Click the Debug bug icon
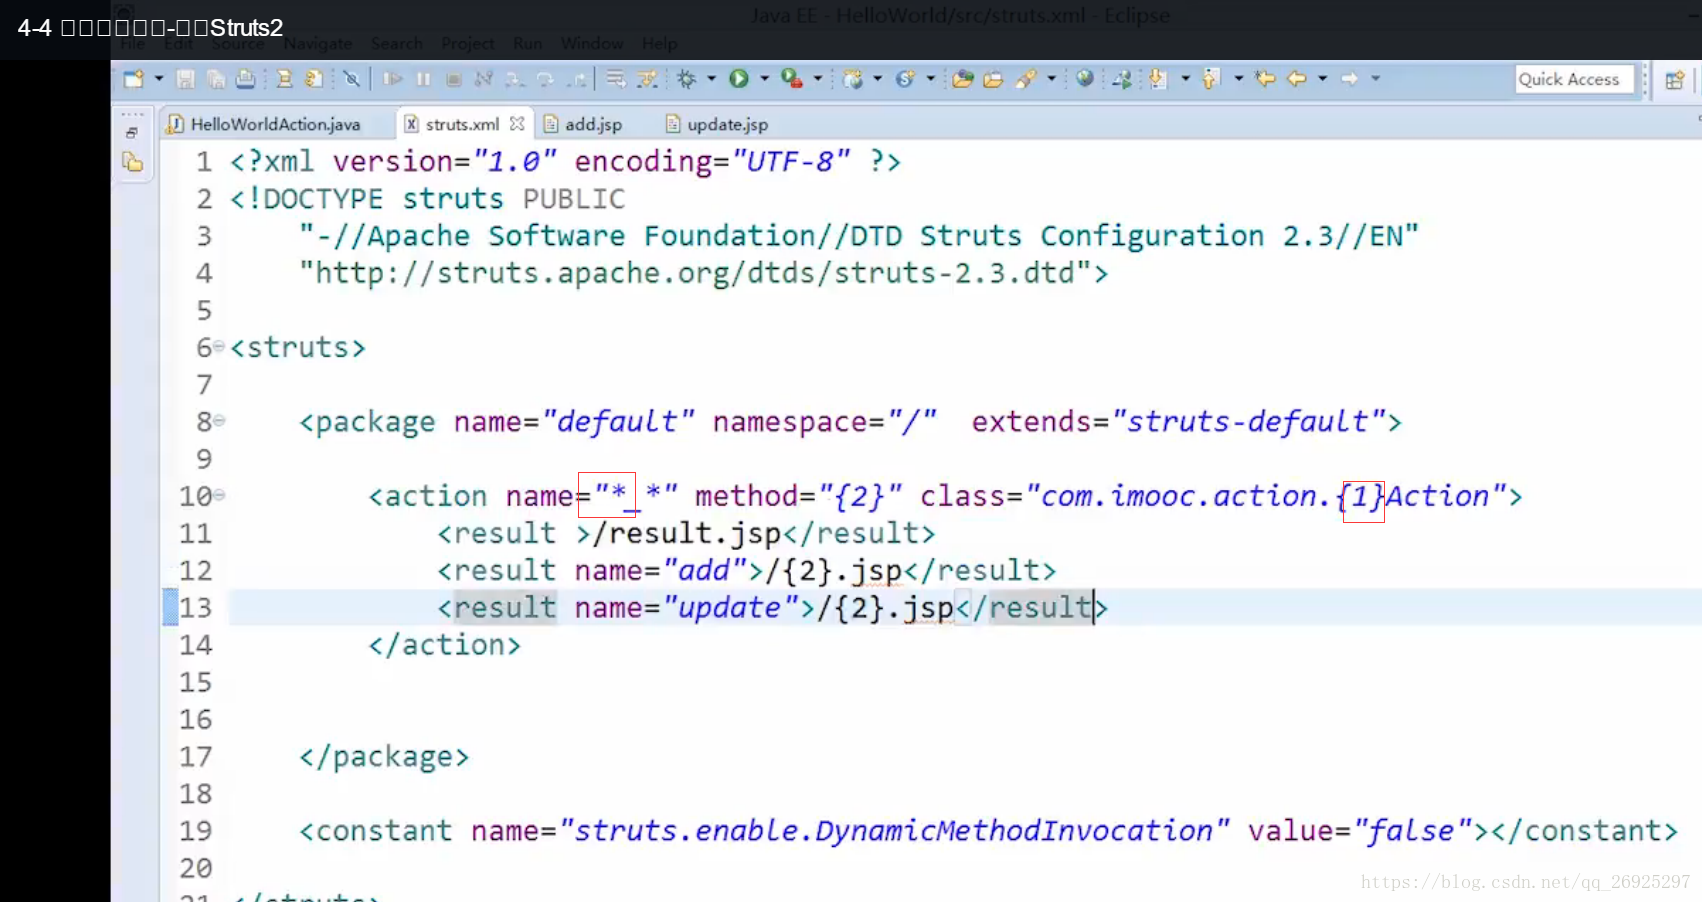 686,78
